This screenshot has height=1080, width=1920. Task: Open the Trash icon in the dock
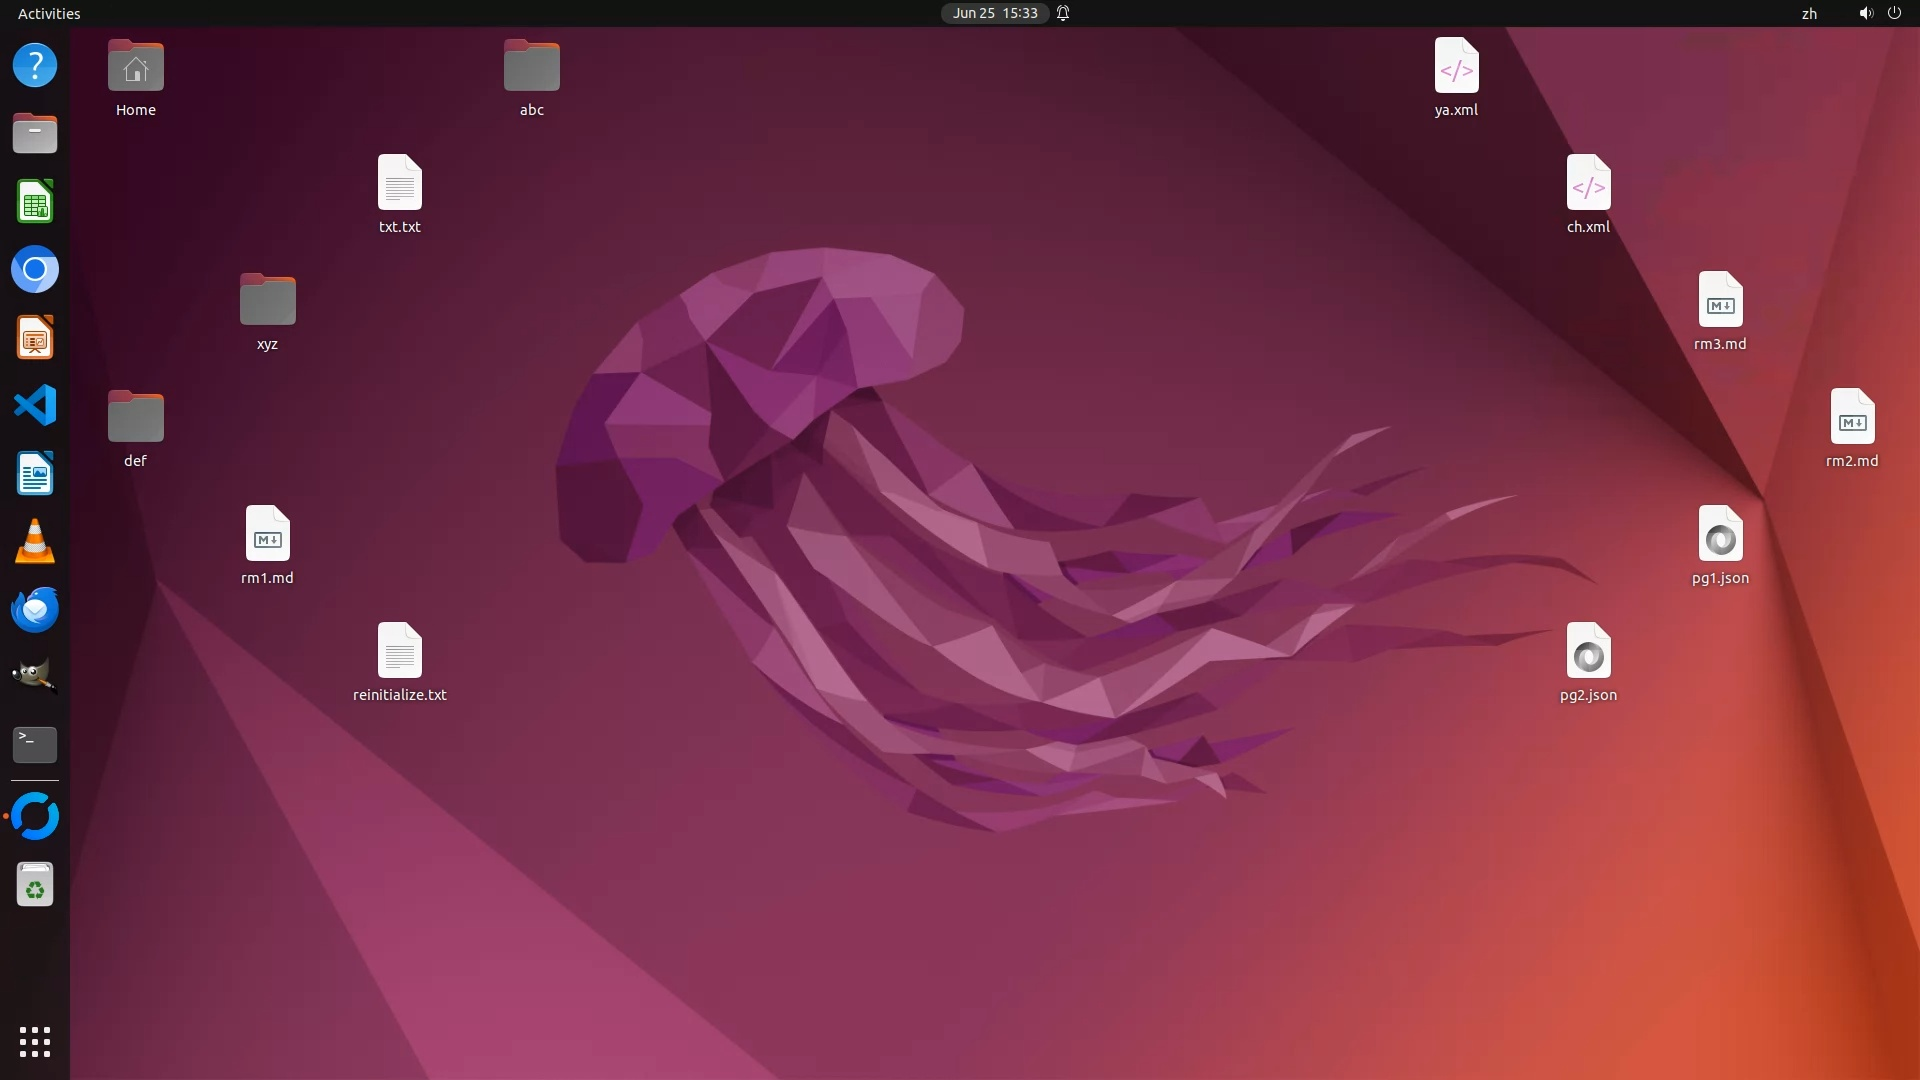click(x=35, y=885)
